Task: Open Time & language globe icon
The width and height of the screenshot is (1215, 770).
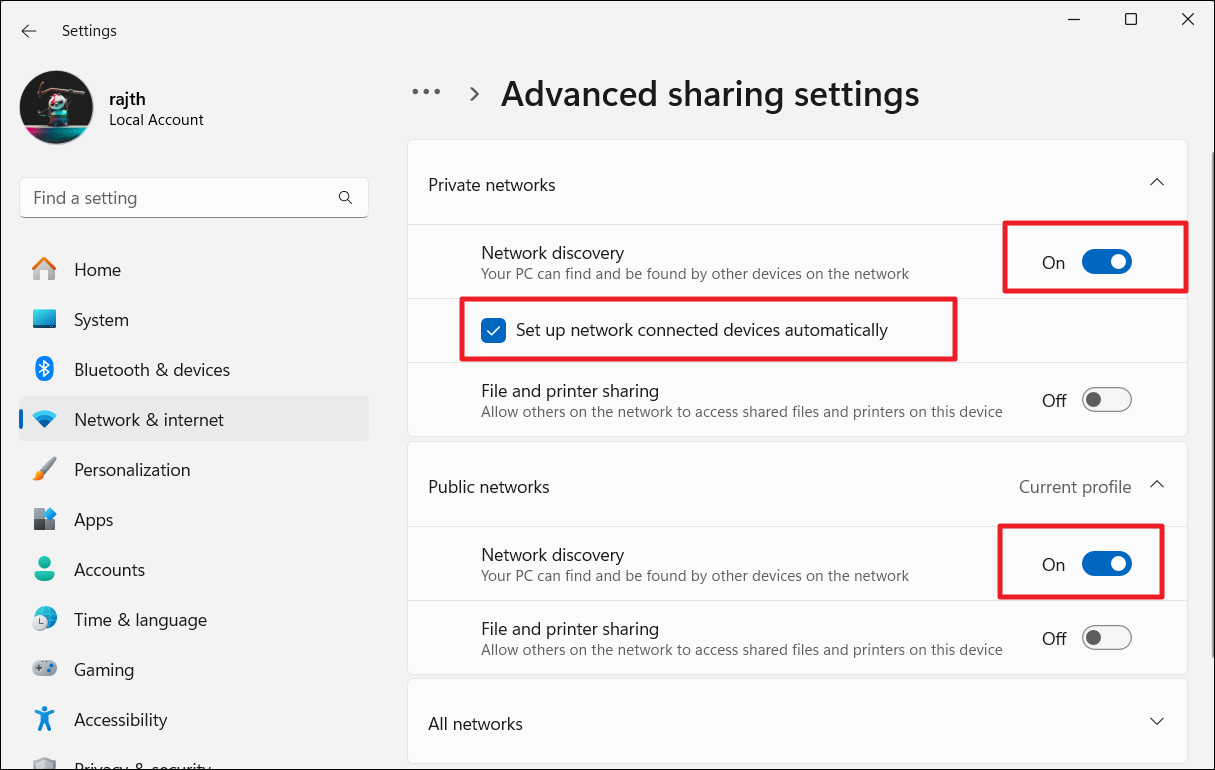Action: pyautogui.click(x=44, y=620)
